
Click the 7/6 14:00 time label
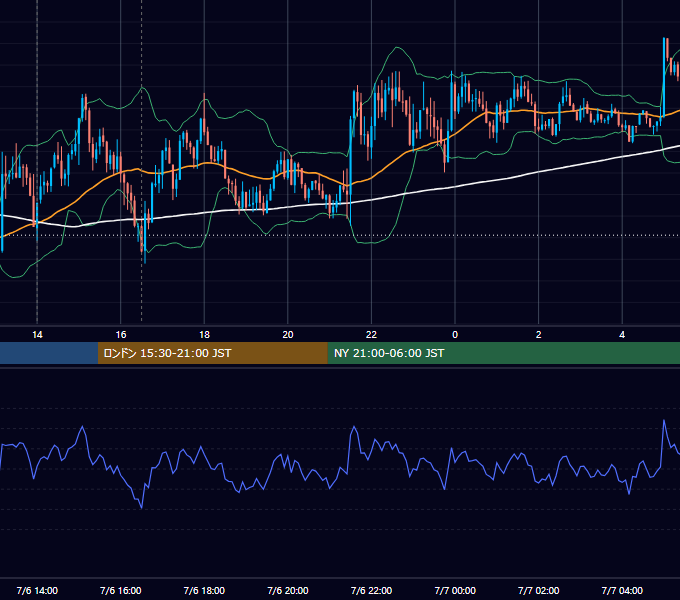[37, 590]
